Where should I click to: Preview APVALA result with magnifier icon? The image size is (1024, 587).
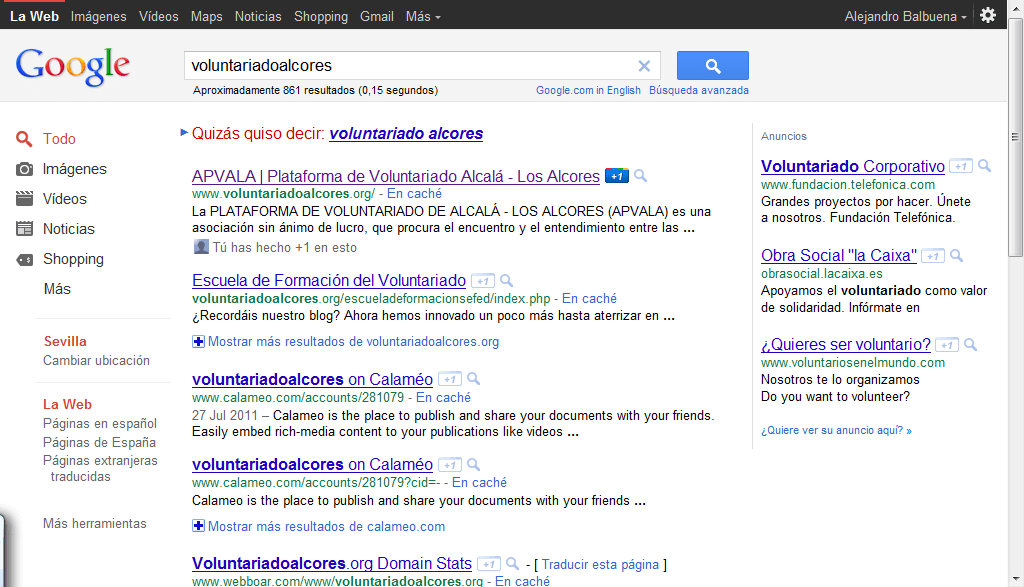[641, 176]
